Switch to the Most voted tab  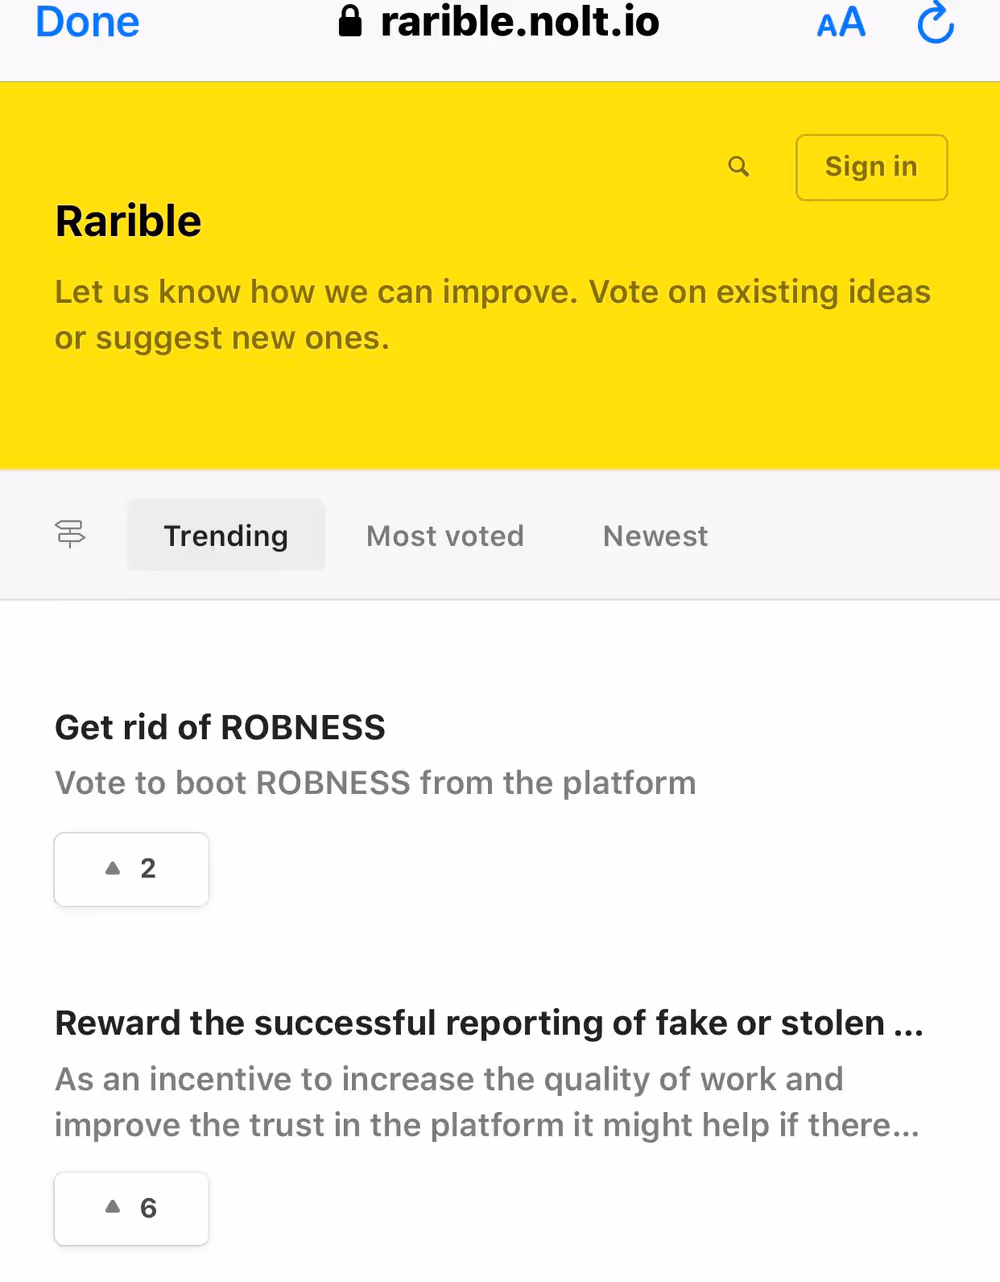[x=445, y=536]
